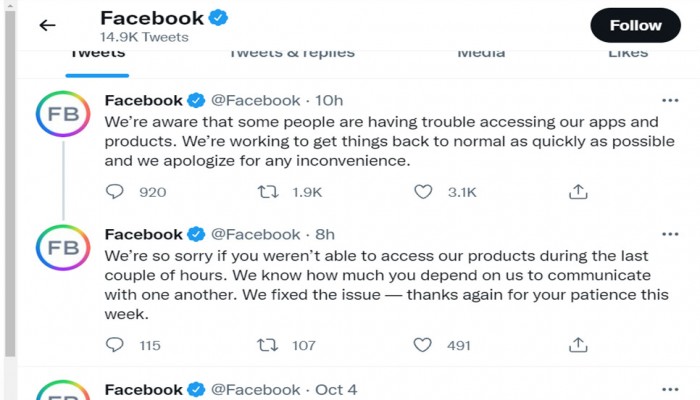The image size is (700, 400).
Task: Open more options on Oct 4 tweet
Action: [x=670, y=390]
